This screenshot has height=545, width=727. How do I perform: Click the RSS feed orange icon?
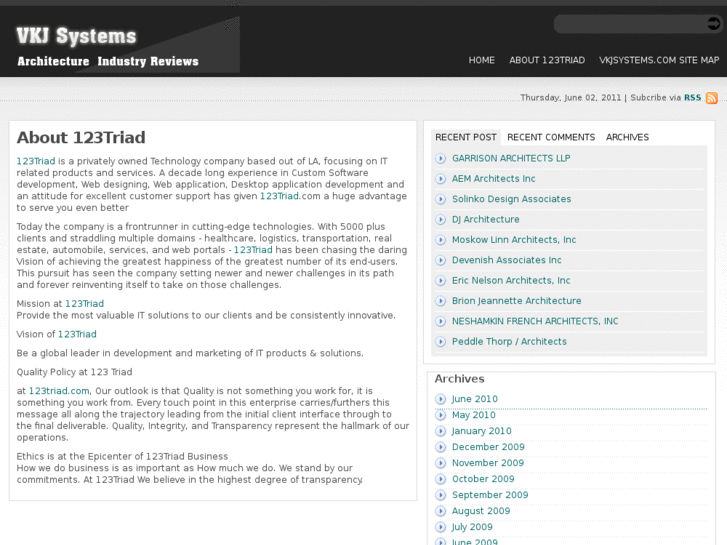point(712,98)
